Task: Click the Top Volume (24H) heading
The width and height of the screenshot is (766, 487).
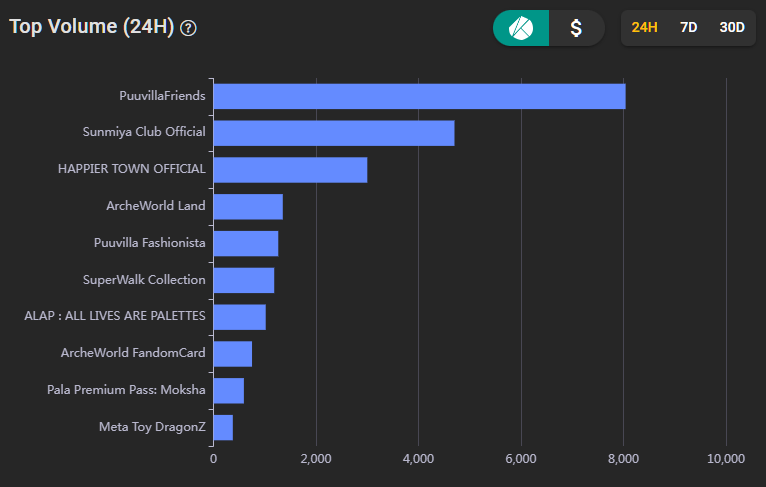Action: (92, 27)
